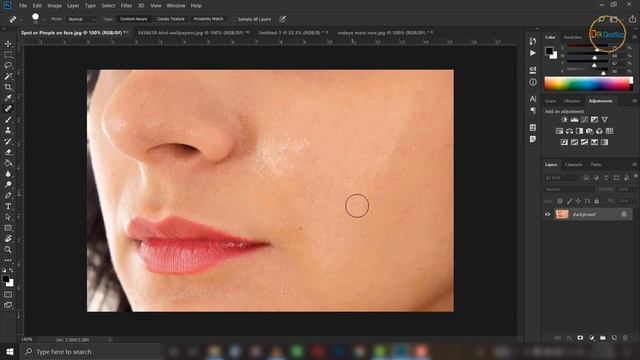Open the Adjustments panel options menu
Image resolution: width=640 pixels, height=360 pixels.
(x=635, y=100)
